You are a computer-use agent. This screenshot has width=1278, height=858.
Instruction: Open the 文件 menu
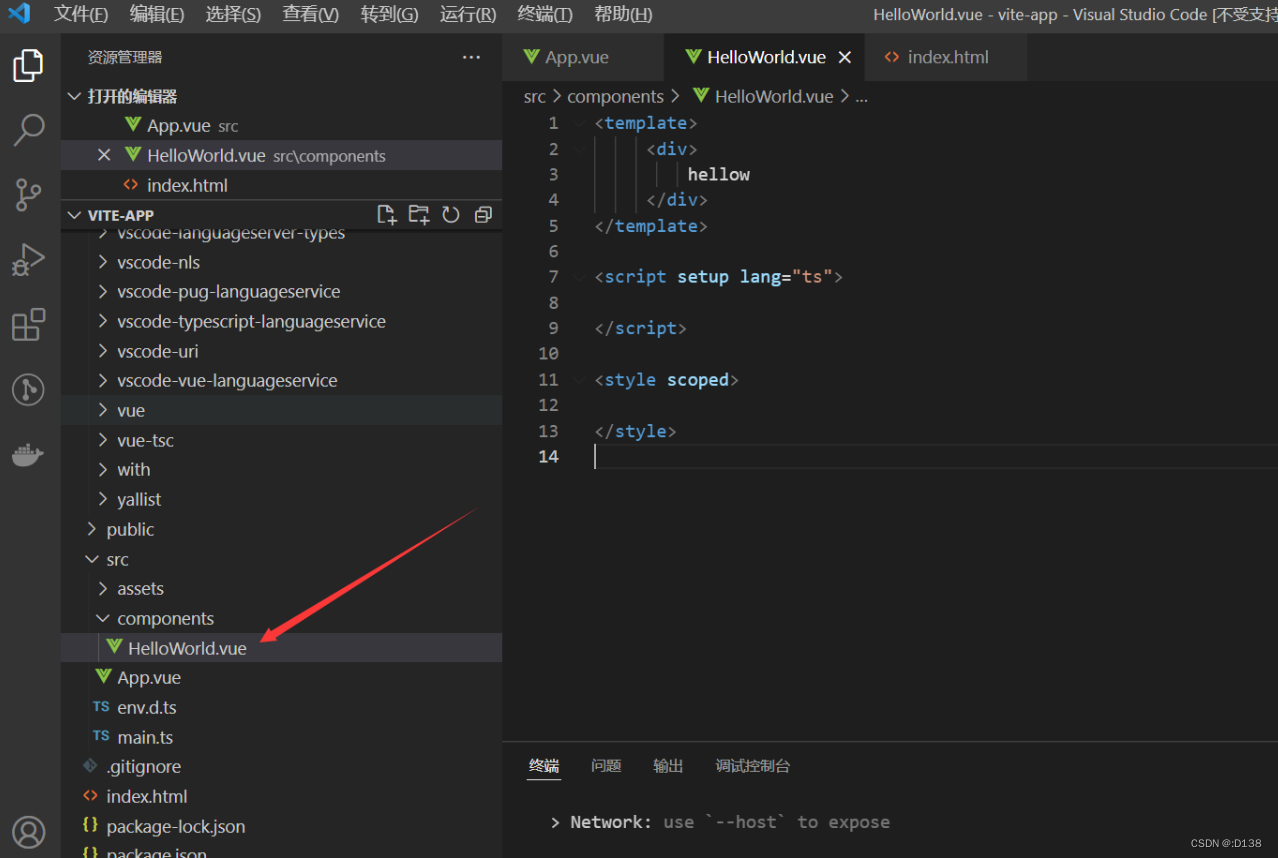click(x=81, y=14)
